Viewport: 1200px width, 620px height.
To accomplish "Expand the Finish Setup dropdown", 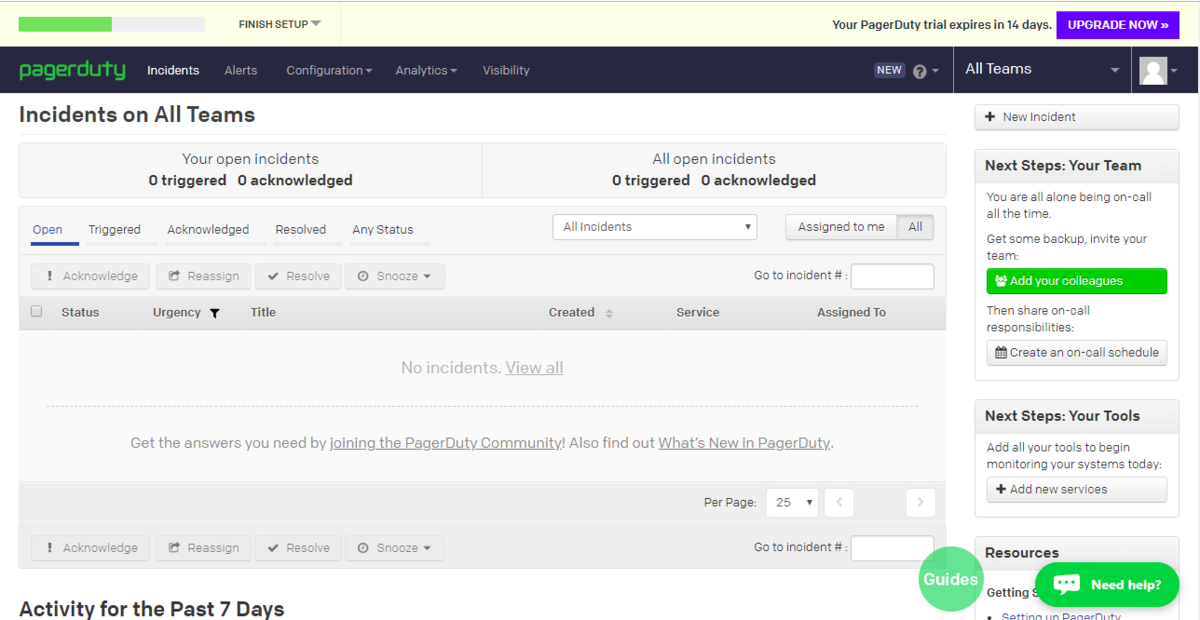I will 280,24.
